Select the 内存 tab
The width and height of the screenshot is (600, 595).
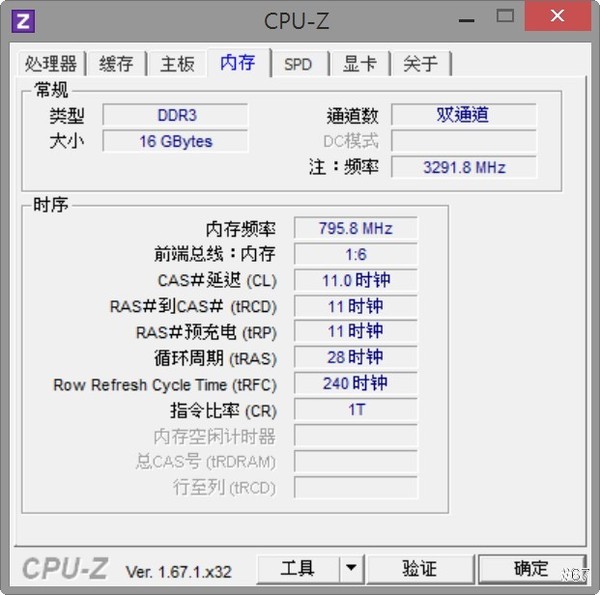tap(238, 62)
